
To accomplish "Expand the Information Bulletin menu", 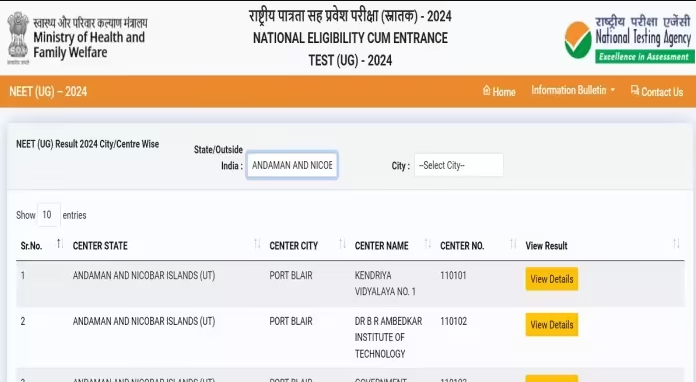I will pyautogui.click(x=573, y=91).
